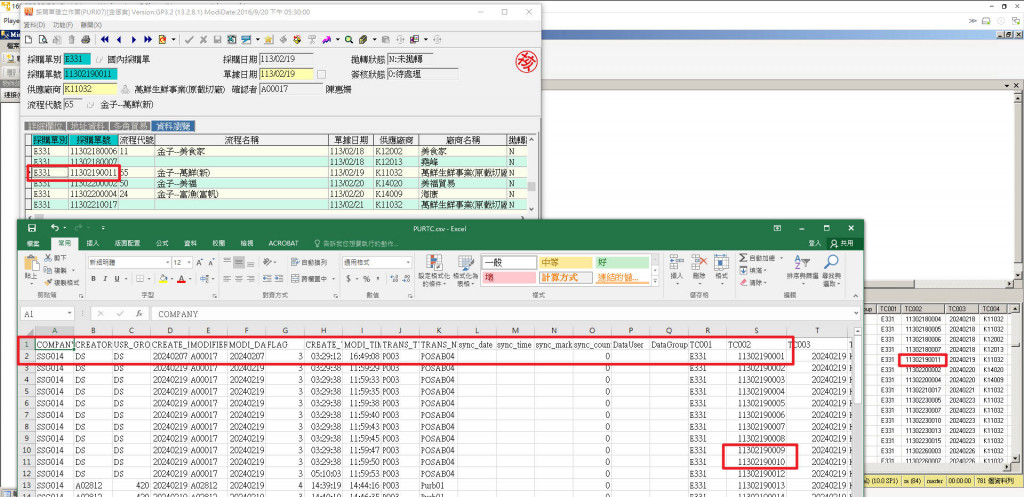Screen dimensions: 1024x497
Task: Toggle checkbox beside 單據日期 field
Action: pos(321,74)
